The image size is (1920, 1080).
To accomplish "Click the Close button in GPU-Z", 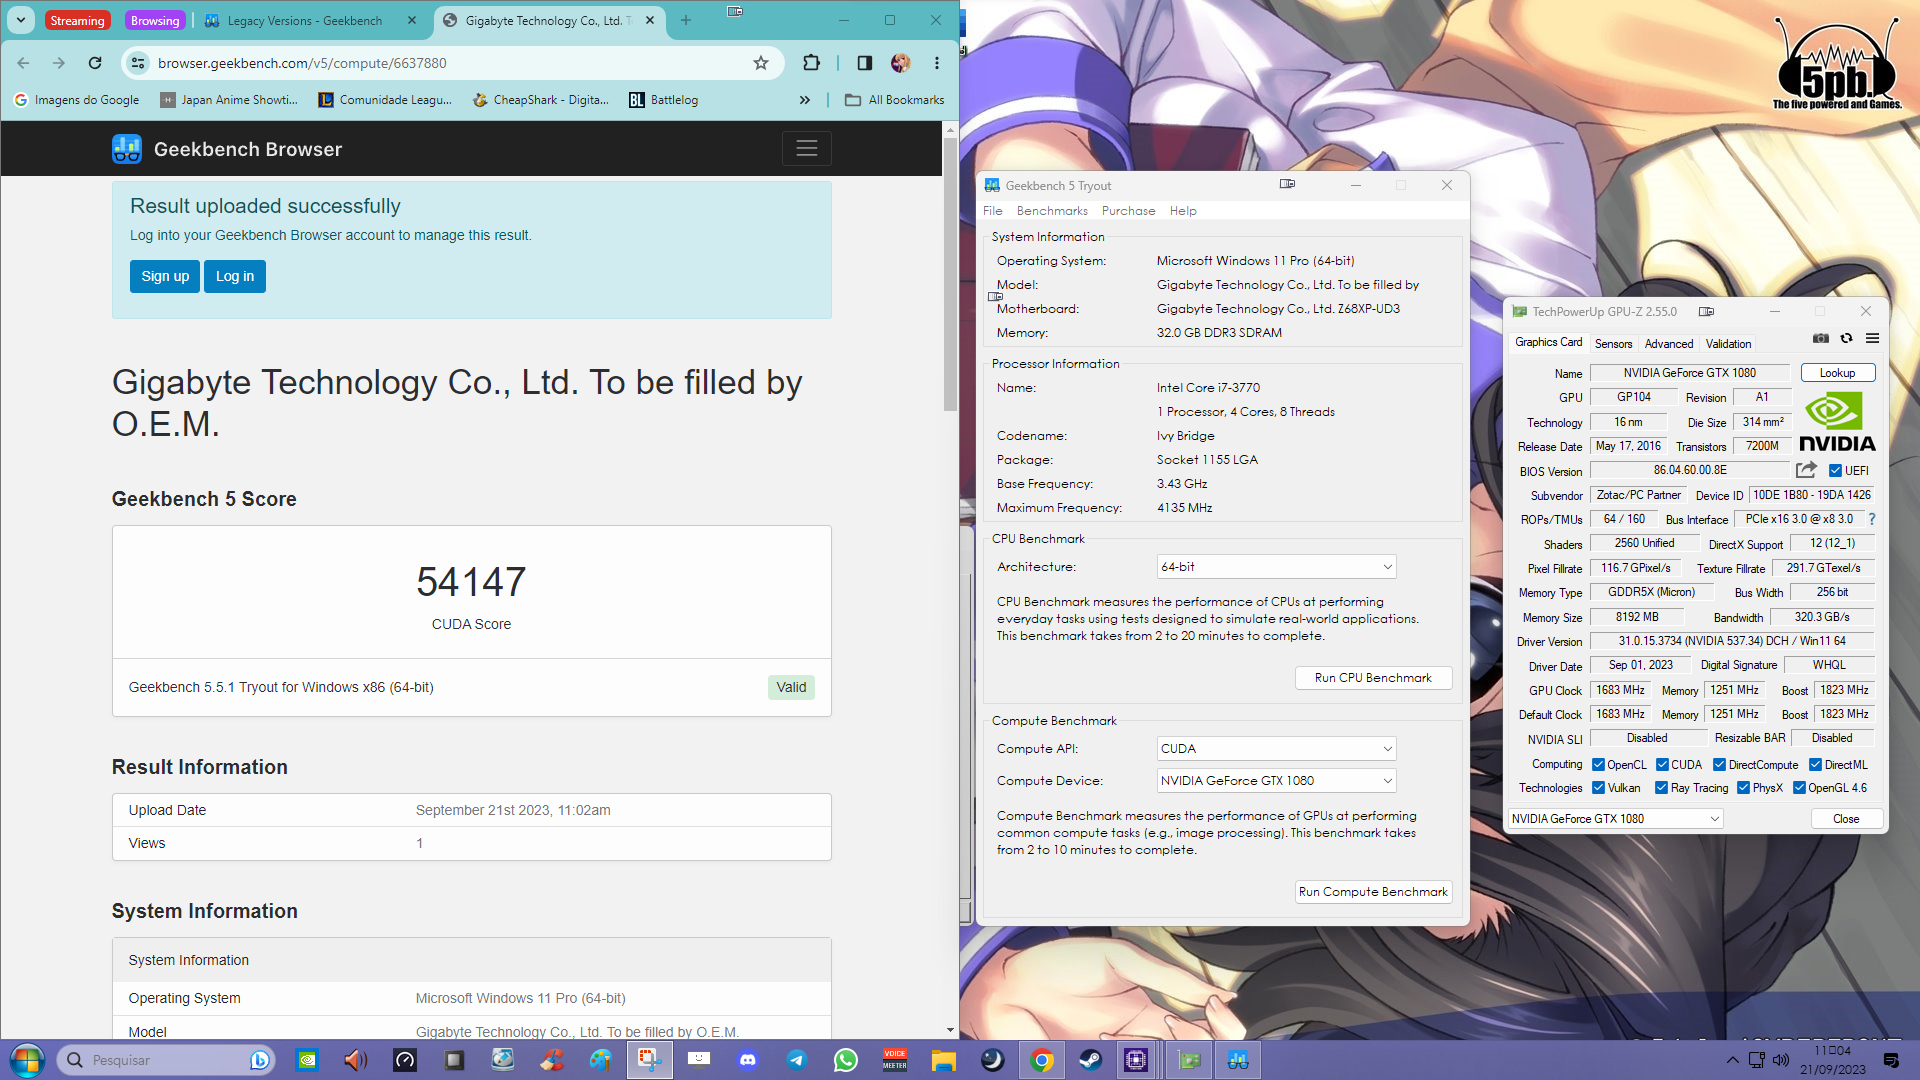I will [1846, 819].
